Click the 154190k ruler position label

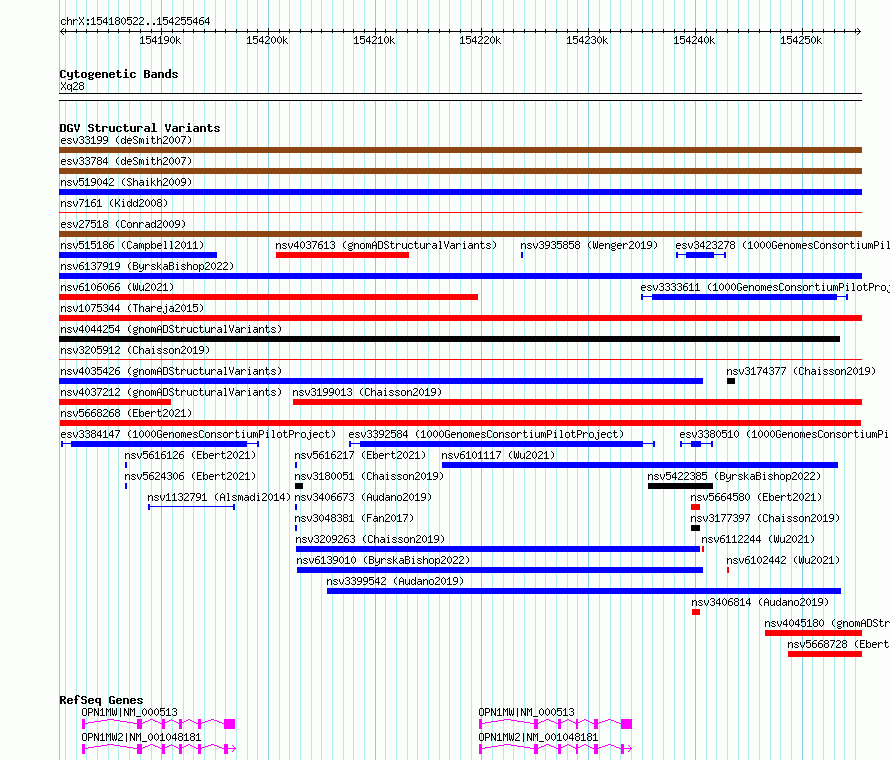point(160,40)
